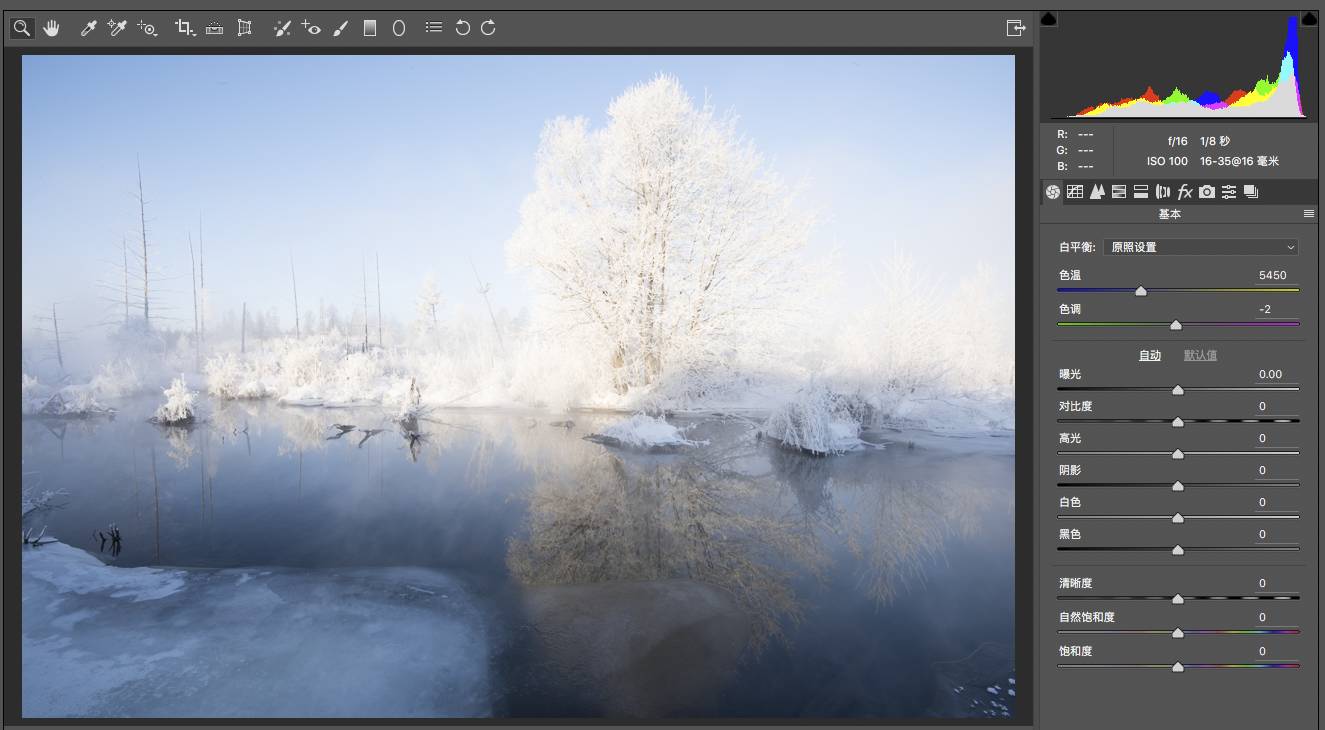Activate the Color Sampler tool
Viewport: 1325px width, 730px height.
pos(117,28)
